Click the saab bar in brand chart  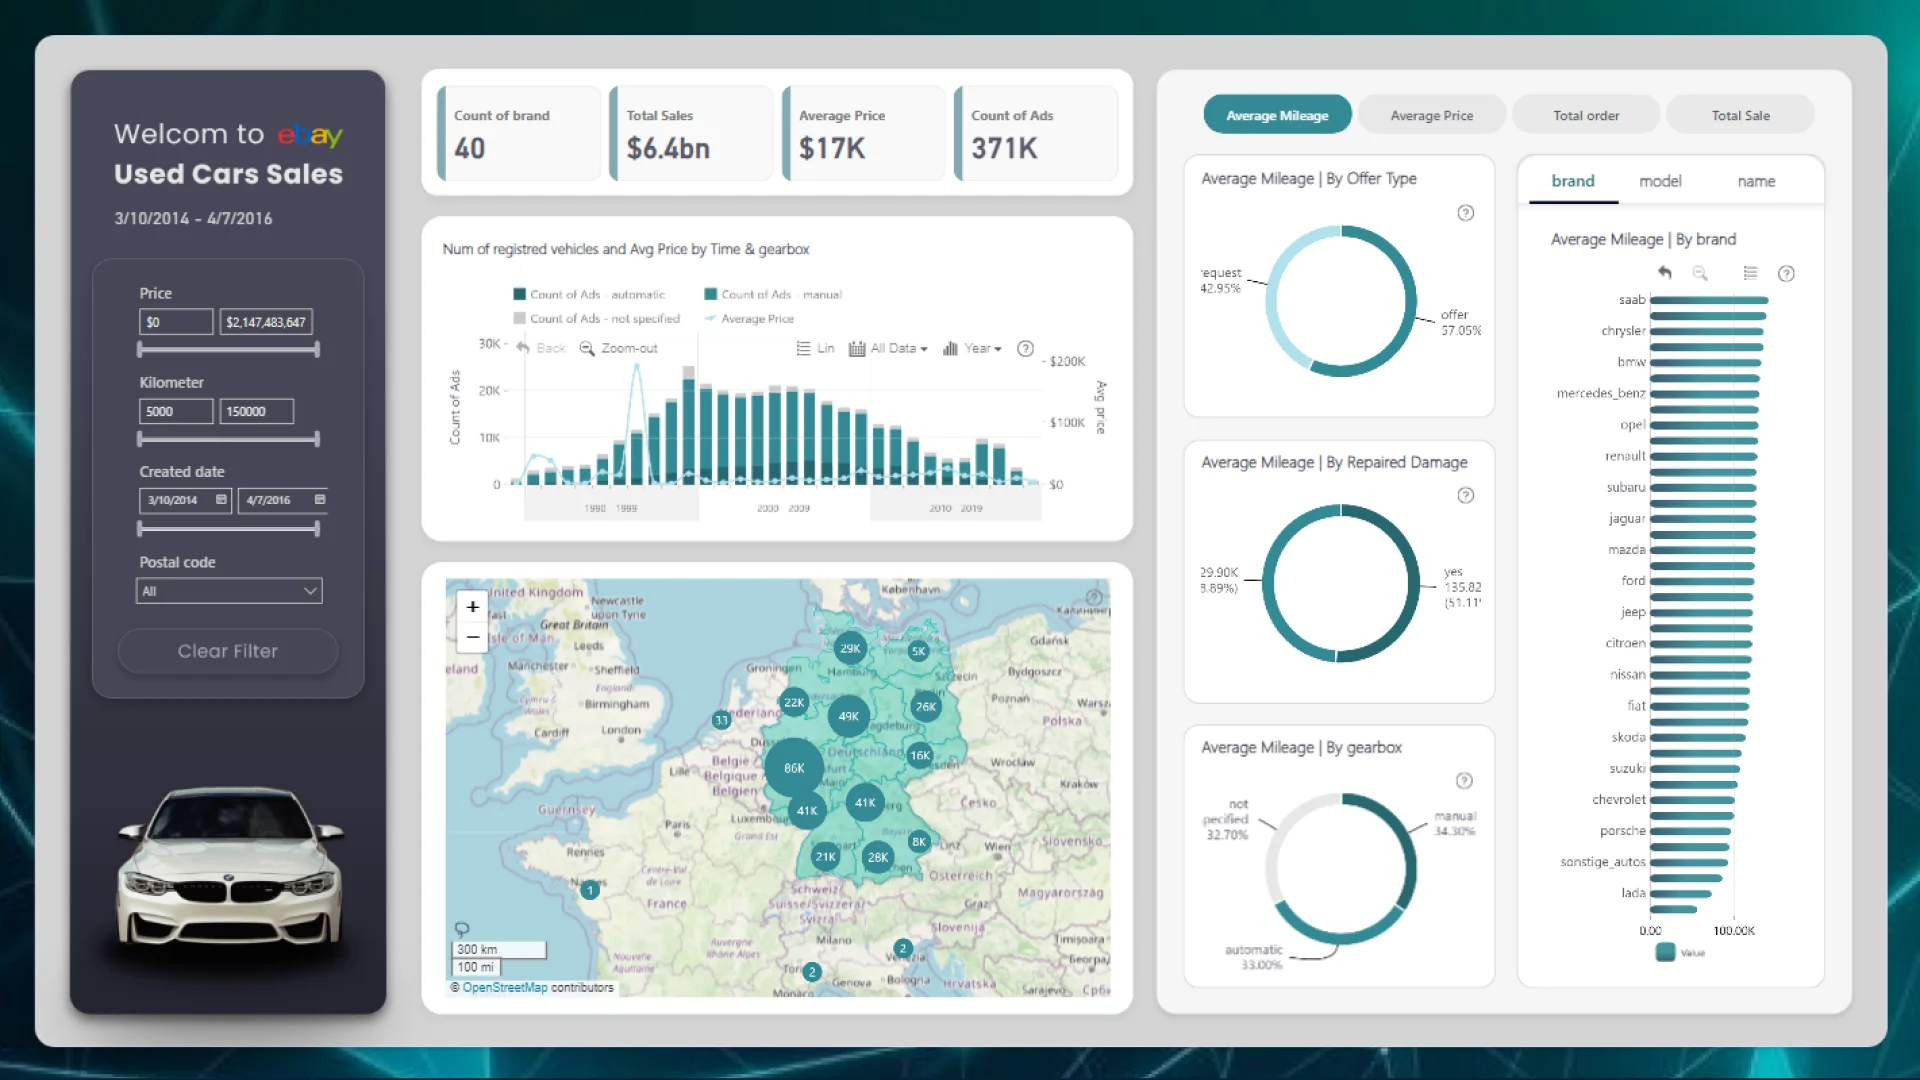(1709, 300)
